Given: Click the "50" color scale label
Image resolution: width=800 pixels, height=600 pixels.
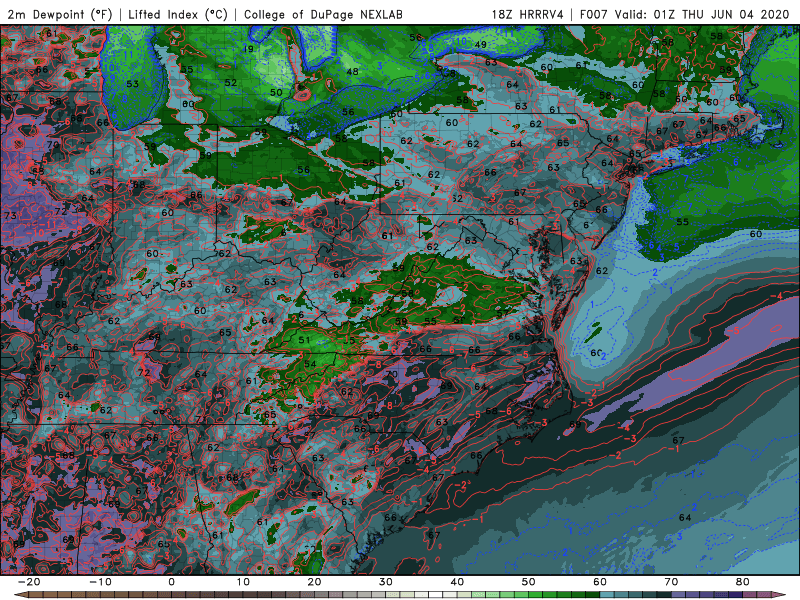Looking at the screenshot, I should 529,582.
